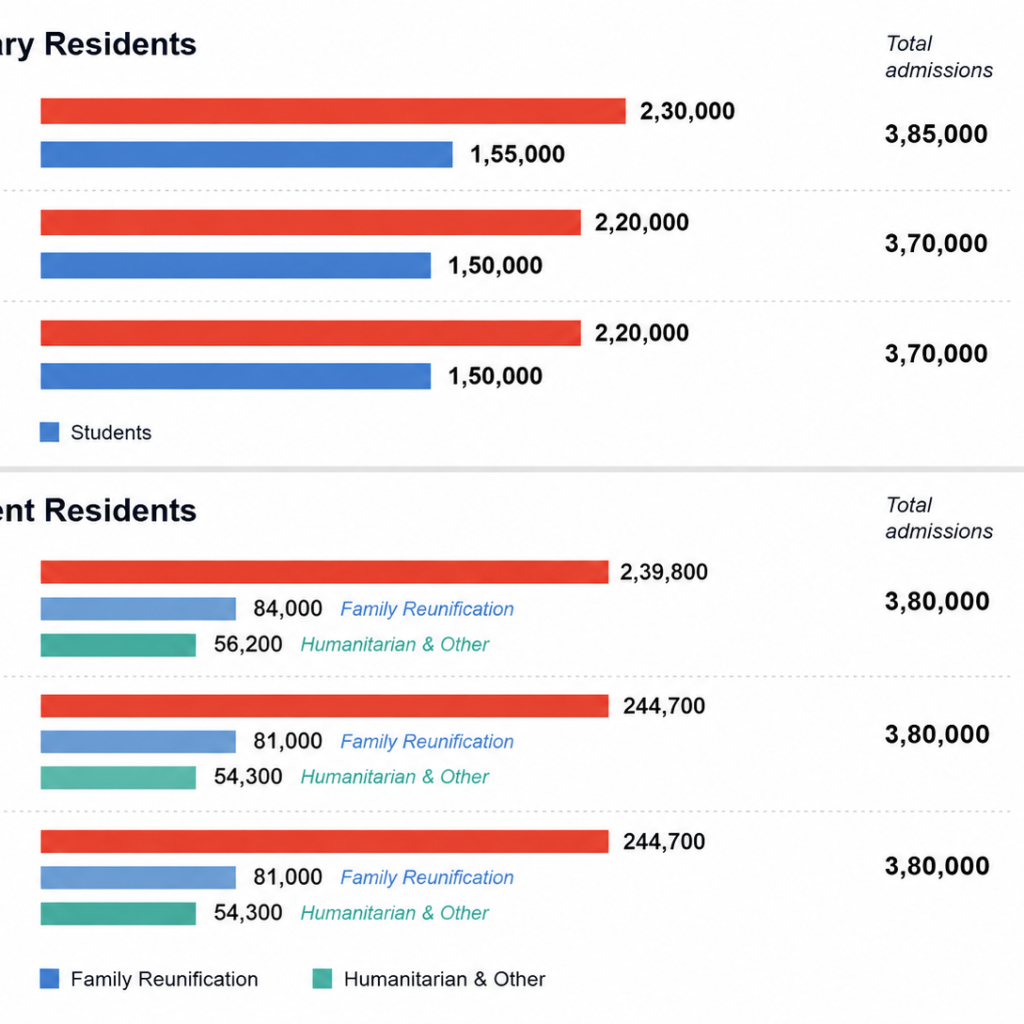Click Total admissions header in lower section
The width and height of the screenshot is (1024, 1024).
(x=939, y=518)
